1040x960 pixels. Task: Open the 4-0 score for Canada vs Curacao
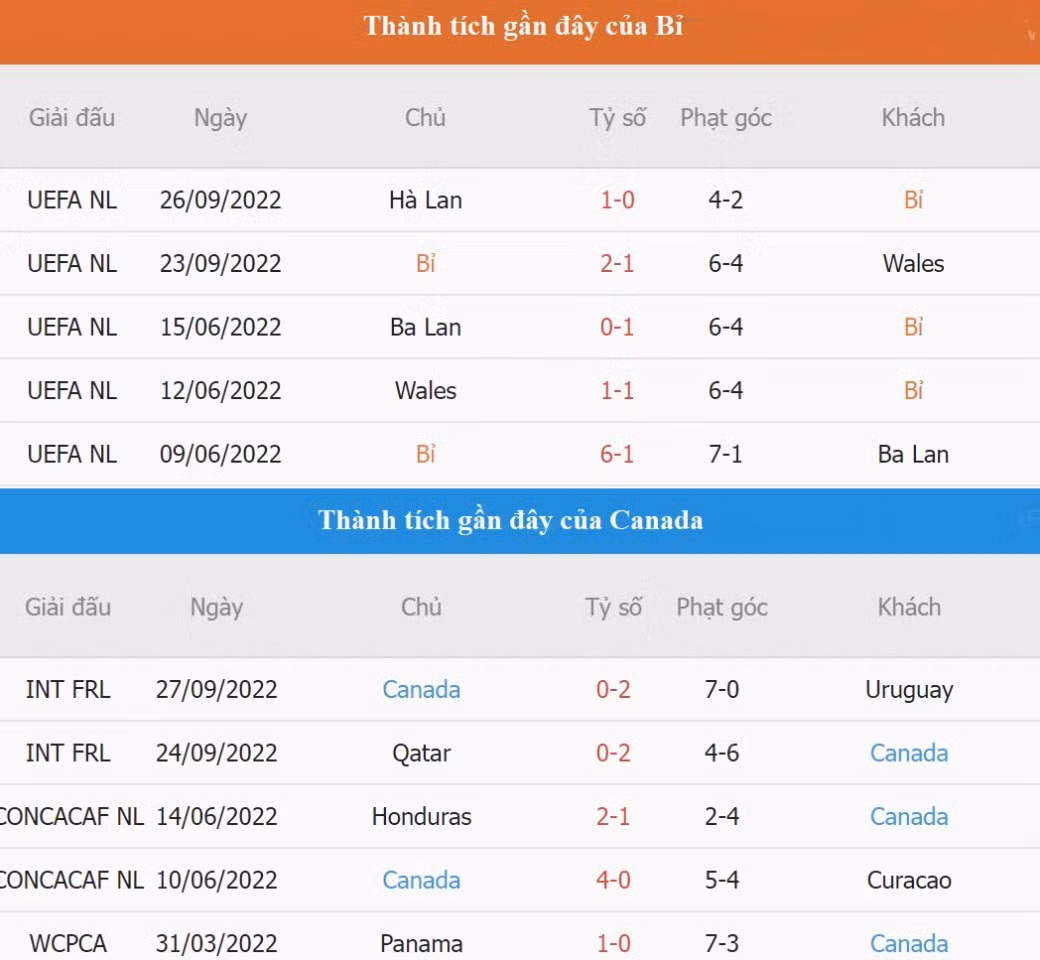click(x=612, y=881)
